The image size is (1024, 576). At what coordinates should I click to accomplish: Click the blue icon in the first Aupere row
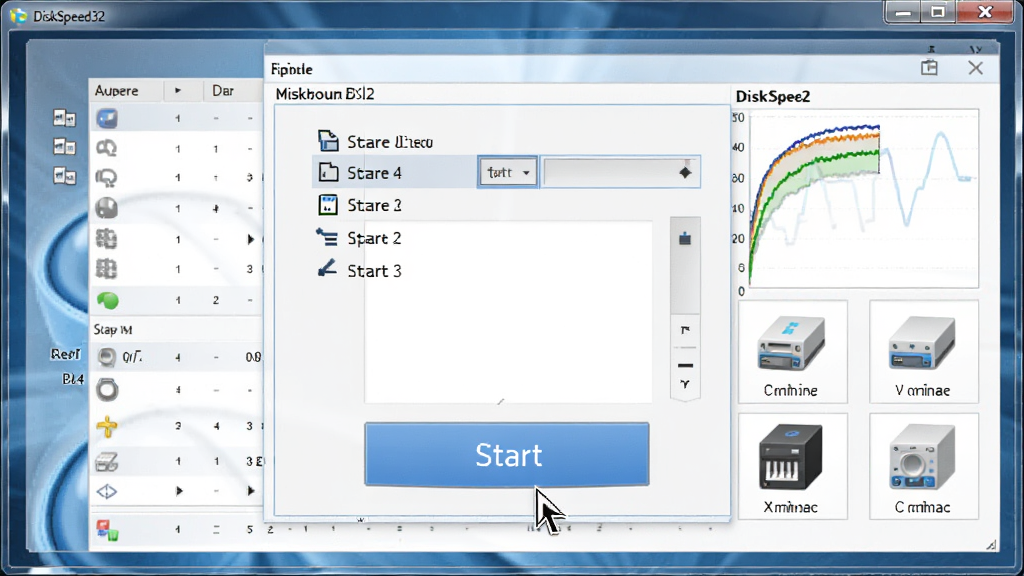pos(107,118)
